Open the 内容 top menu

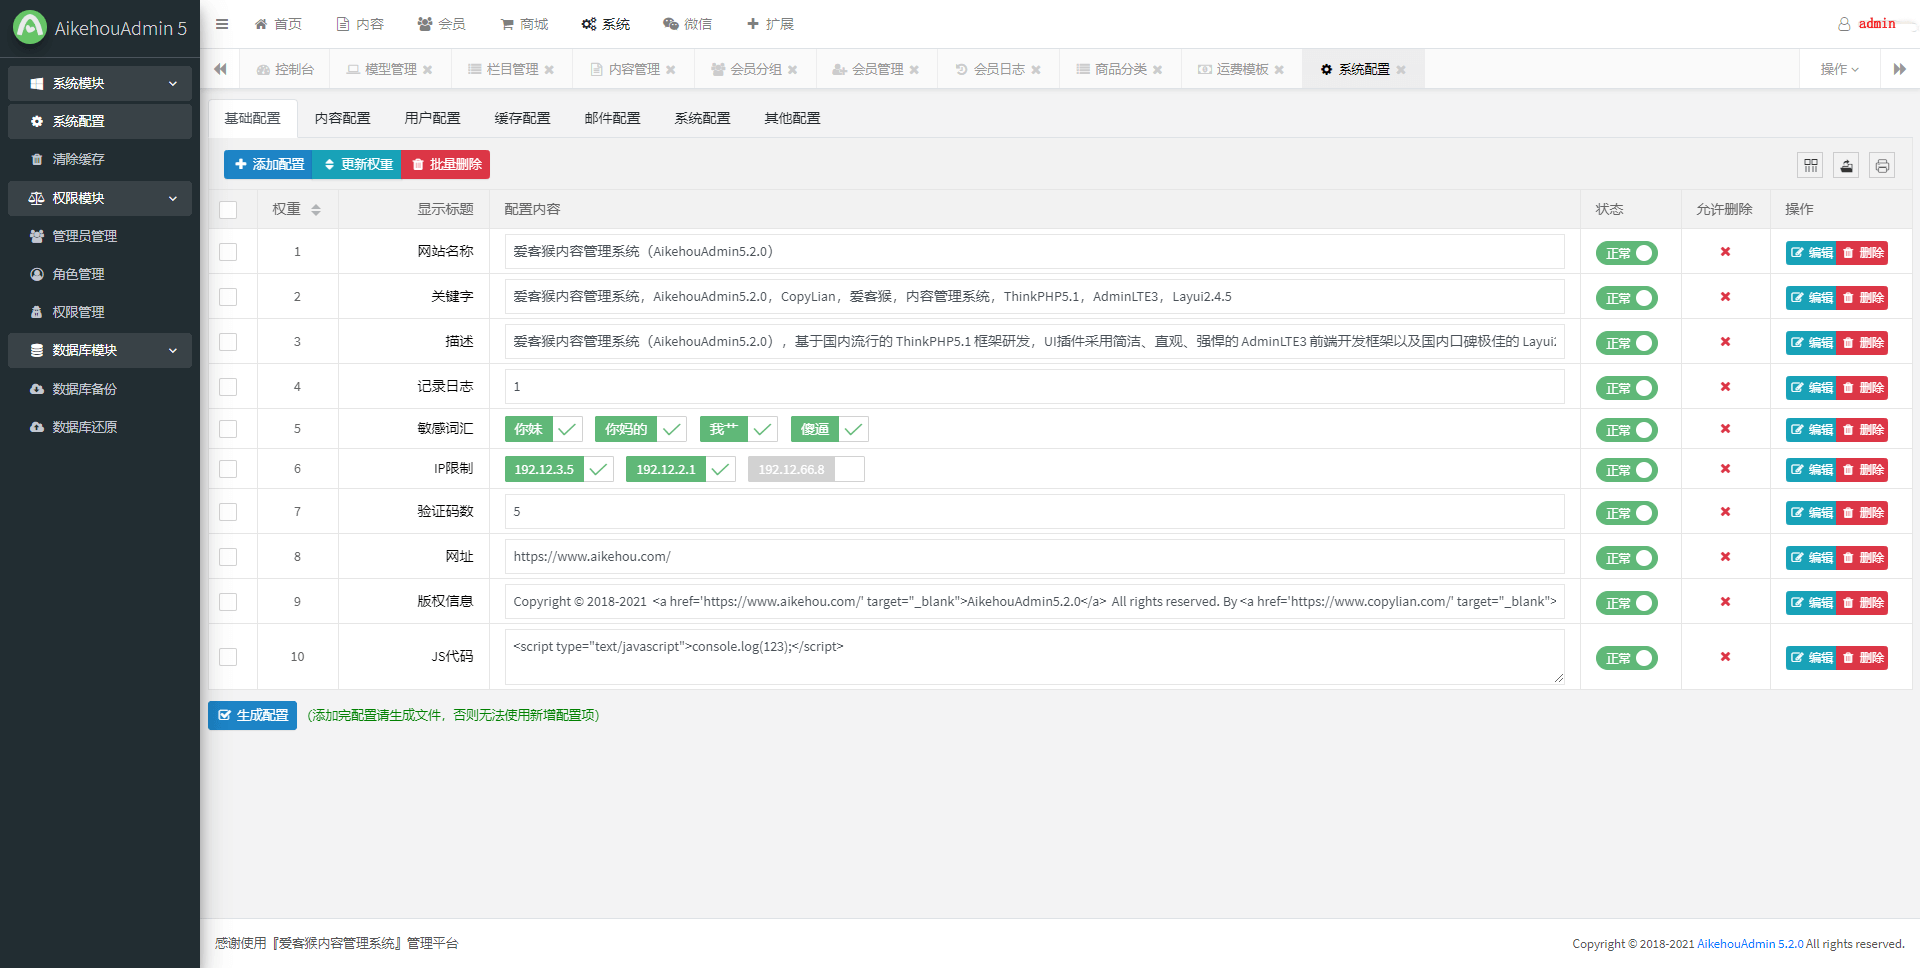(360, 24)
